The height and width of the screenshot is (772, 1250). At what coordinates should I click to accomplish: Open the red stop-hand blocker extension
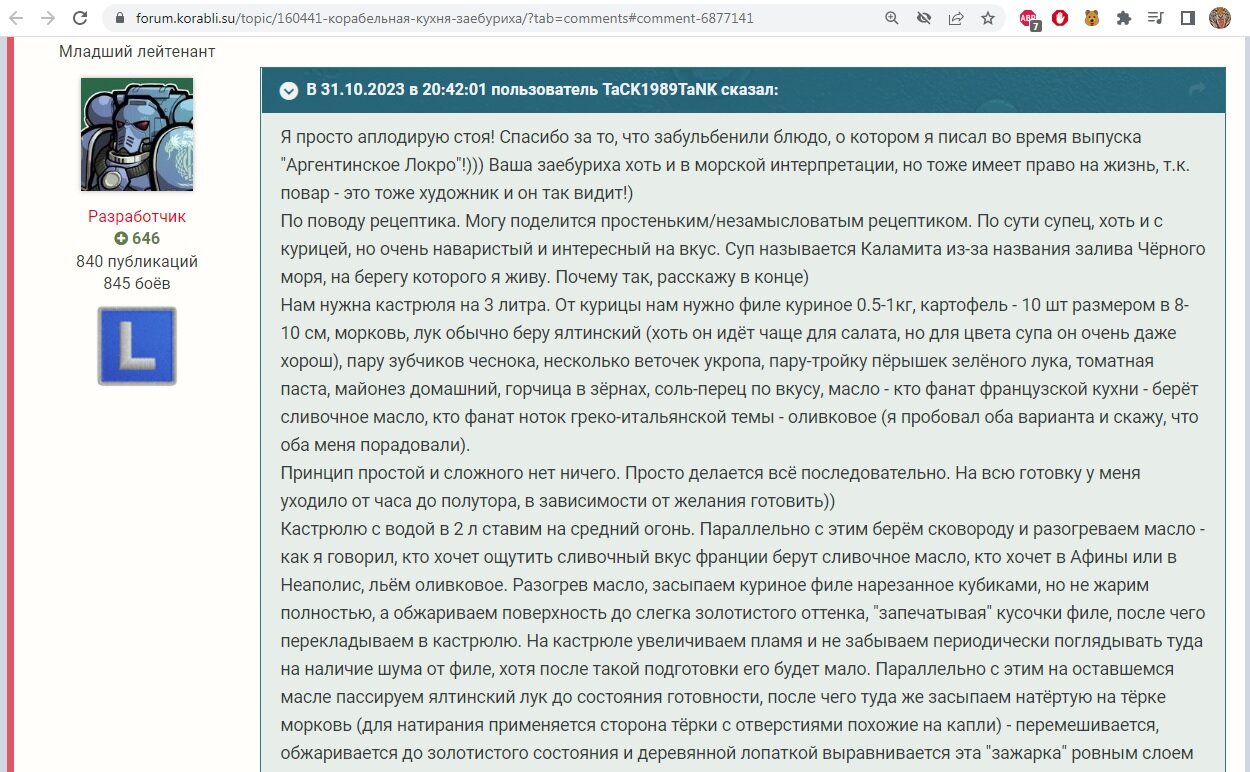(1059, 18)
